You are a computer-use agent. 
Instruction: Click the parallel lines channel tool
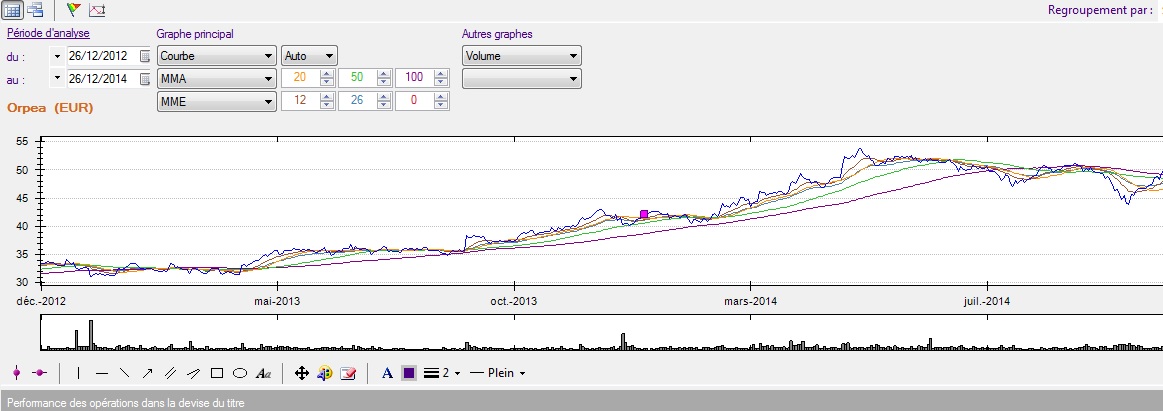pyautogui.click(x=171, y=373)
